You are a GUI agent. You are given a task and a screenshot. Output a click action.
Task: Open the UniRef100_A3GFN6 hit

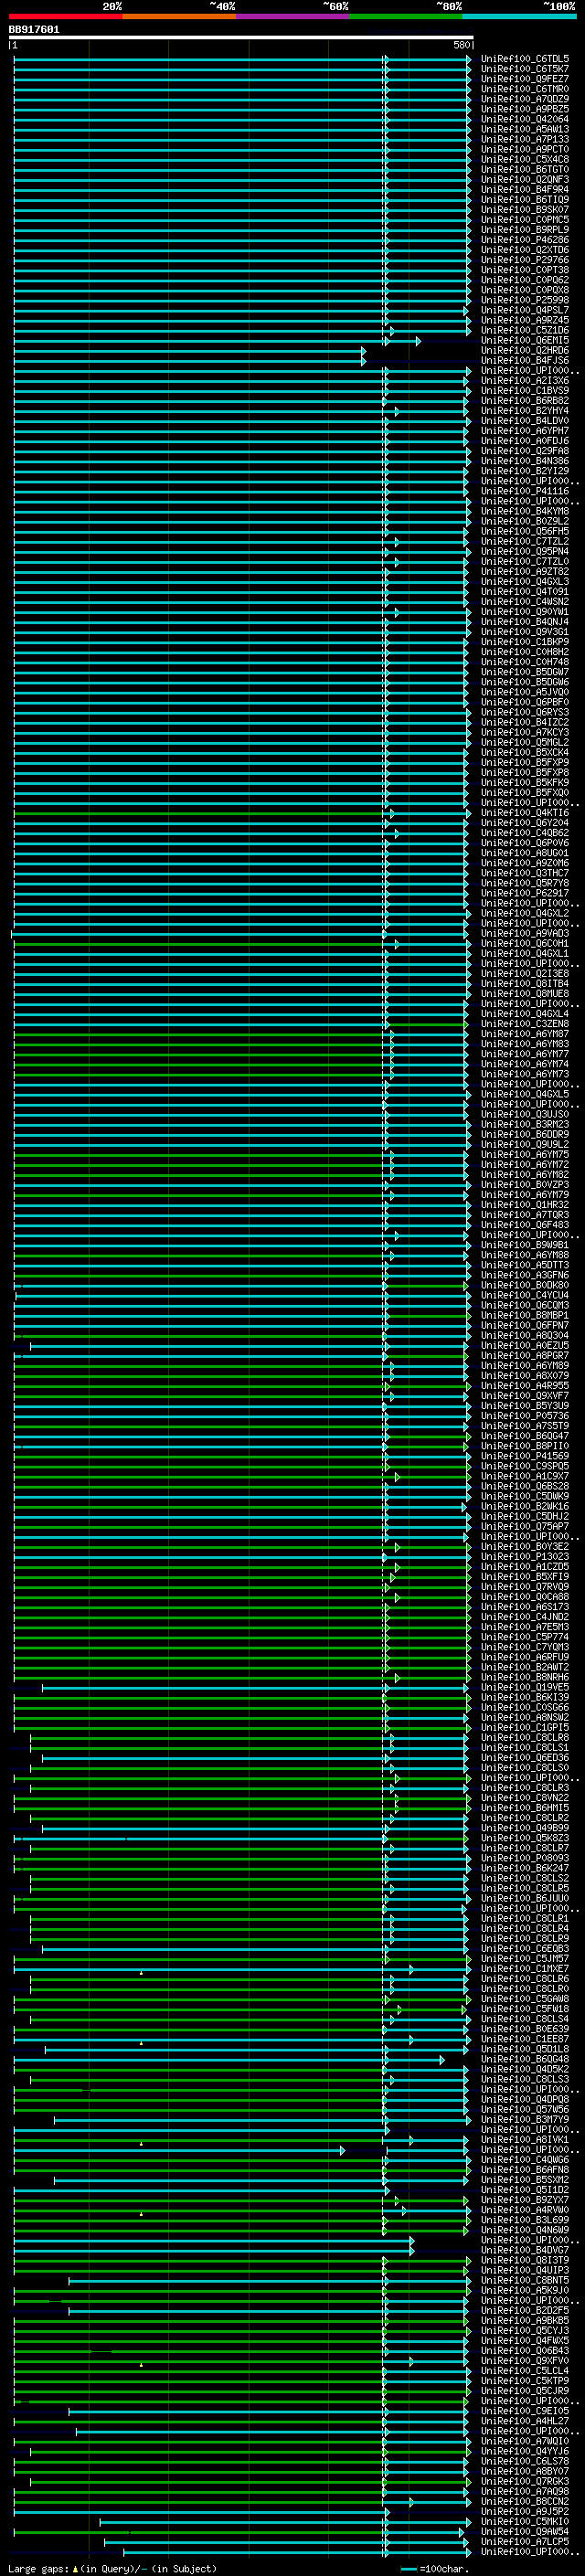525,1274
